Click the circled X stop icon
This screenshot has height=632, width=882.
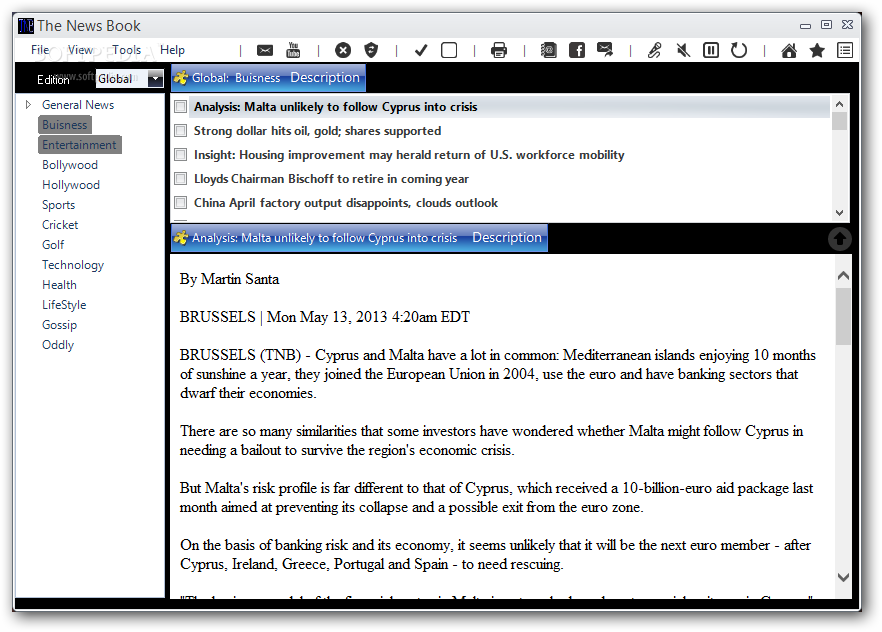pos(343,51)
